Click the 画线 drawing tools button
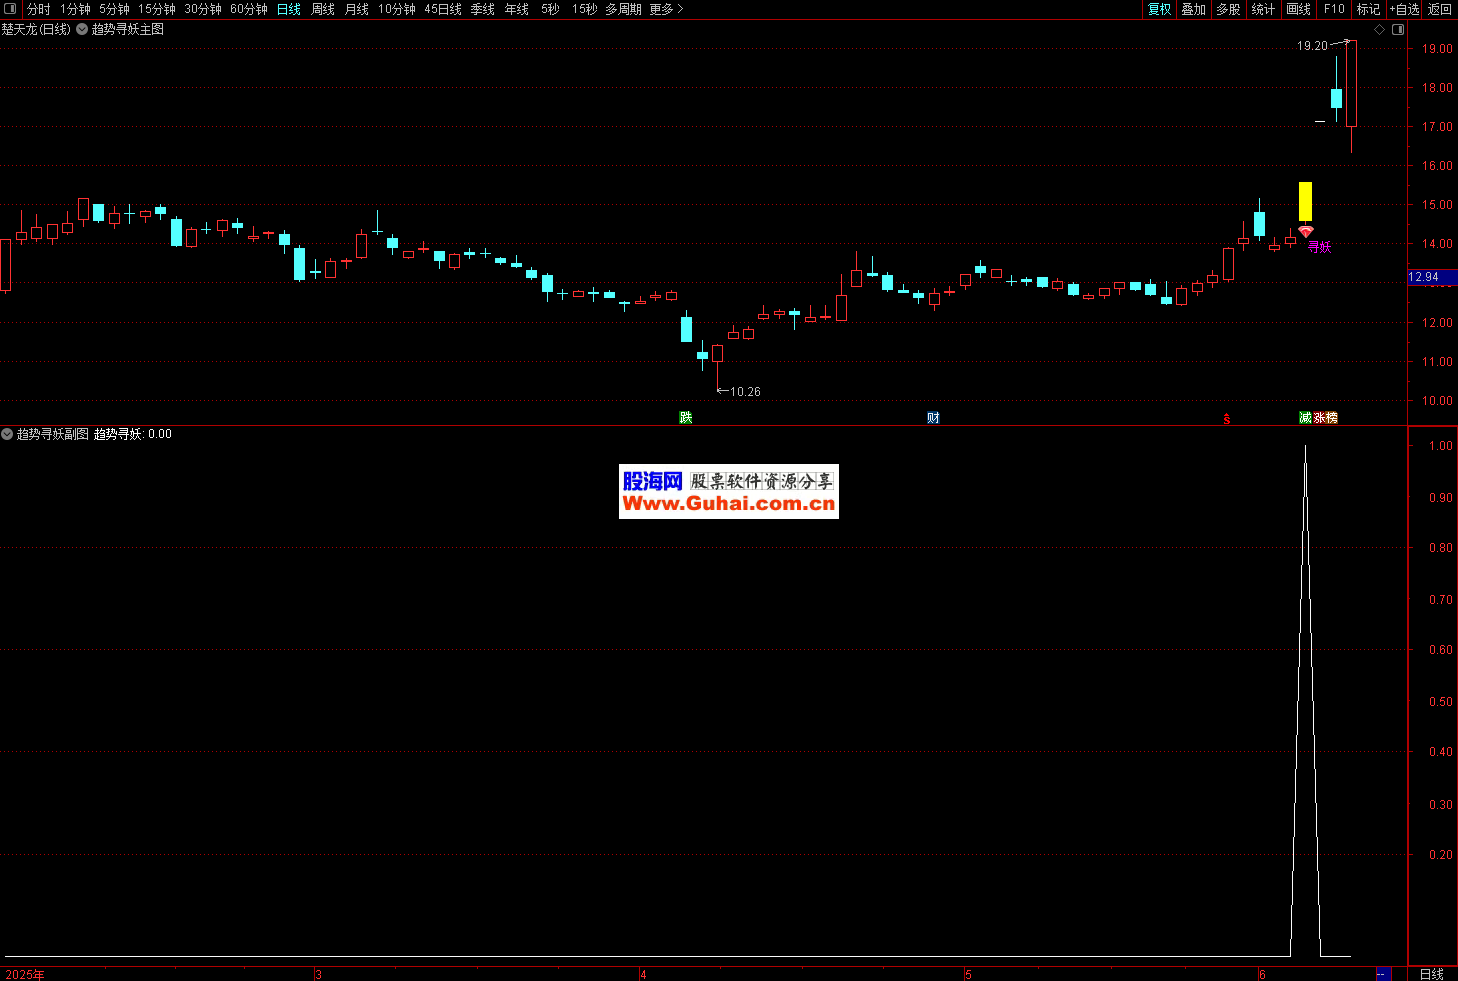The image size is (1458, 981). coord(1298,9)
